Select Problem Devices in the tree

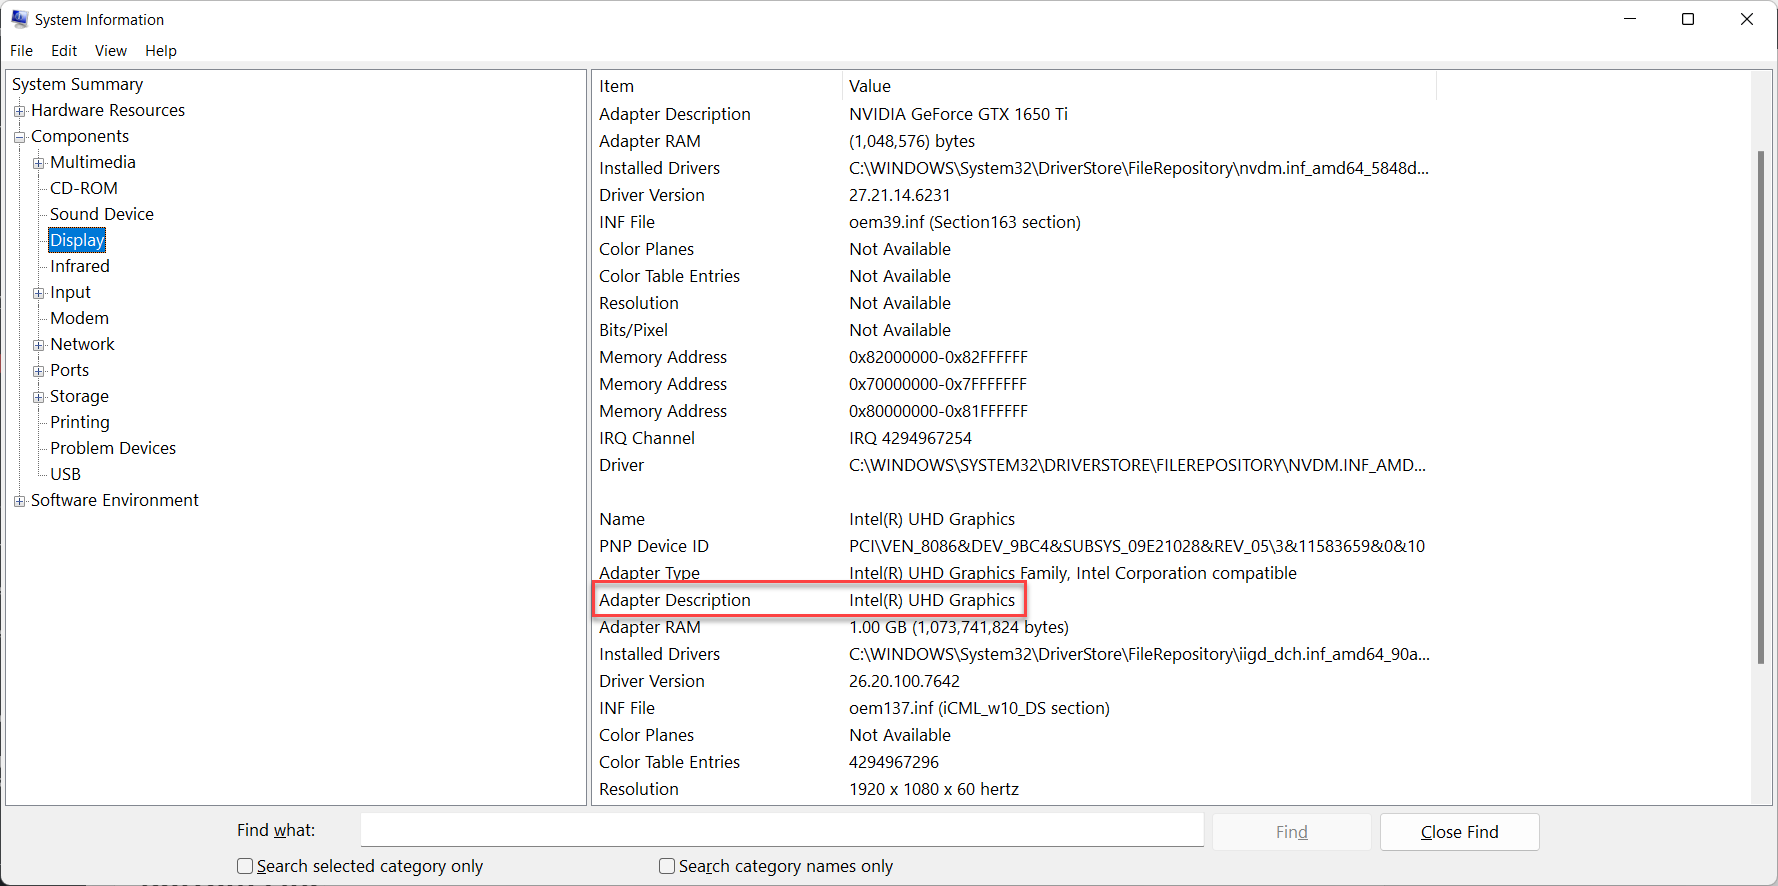point(112,448)
